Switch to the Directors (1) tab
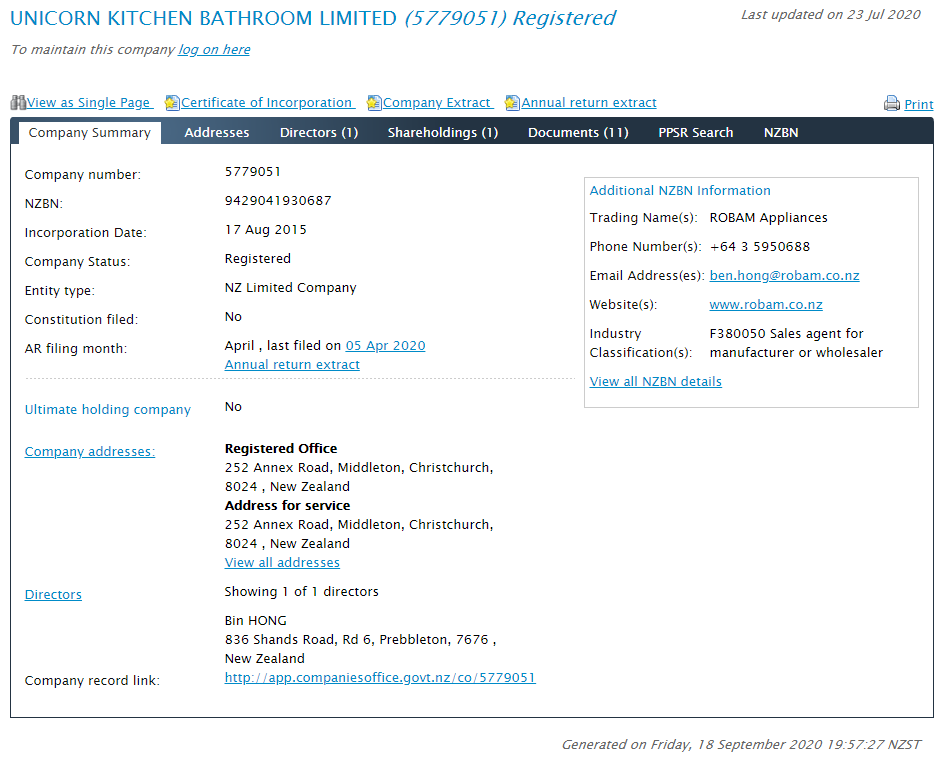The image size is (948, 762). 319,132
